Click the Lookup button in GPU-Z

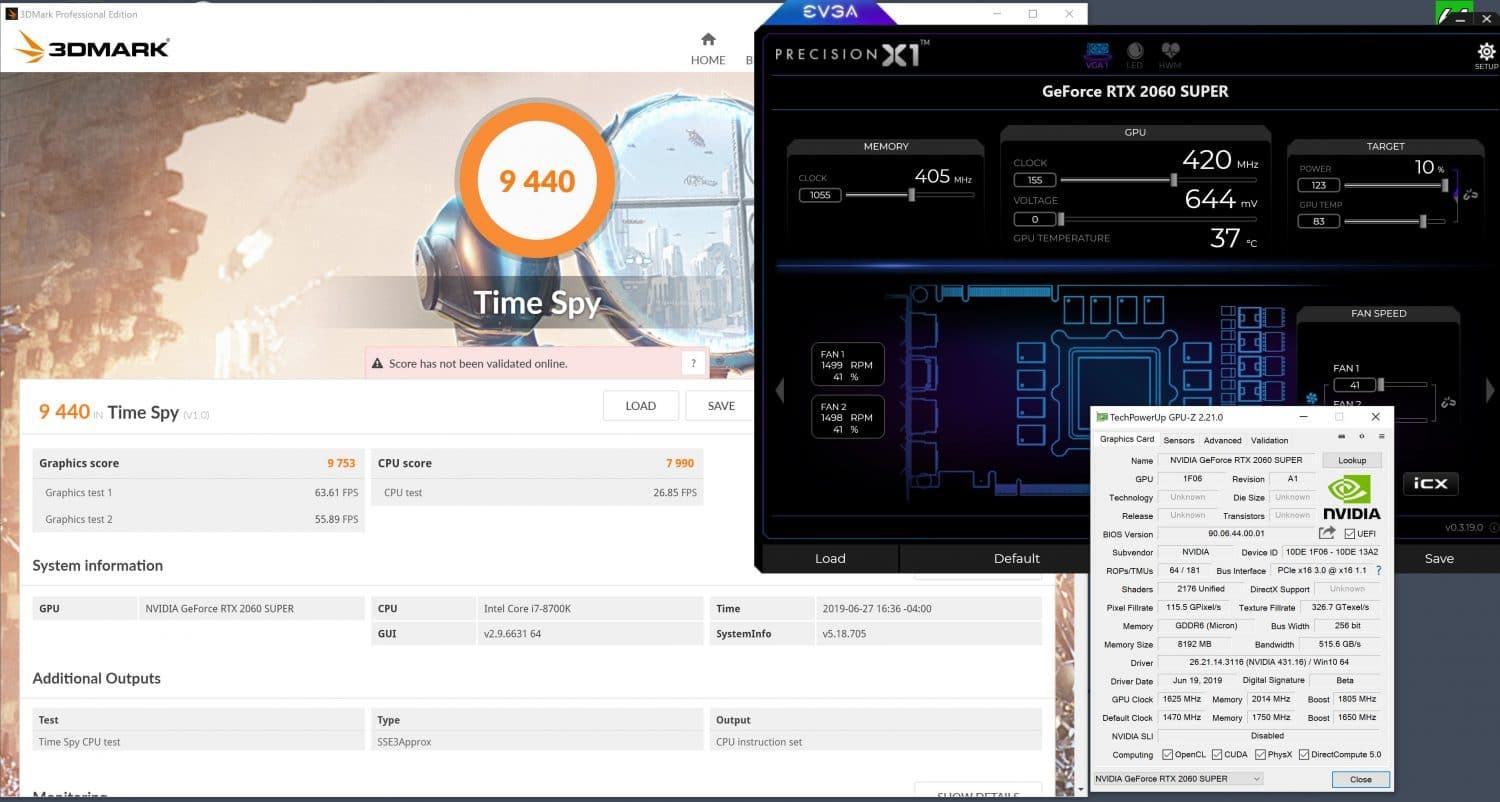pos(1351,461)
